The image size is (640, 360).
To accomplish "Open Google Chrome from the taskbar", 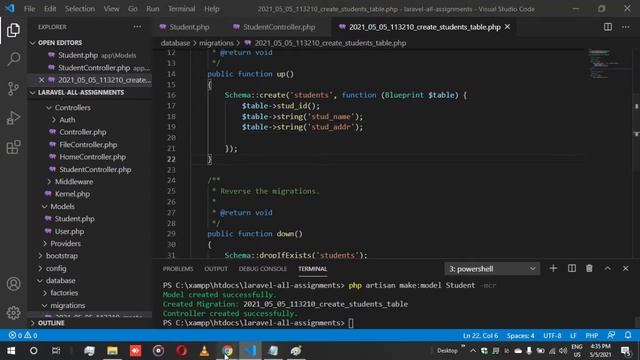I will (x=227, y=351).
